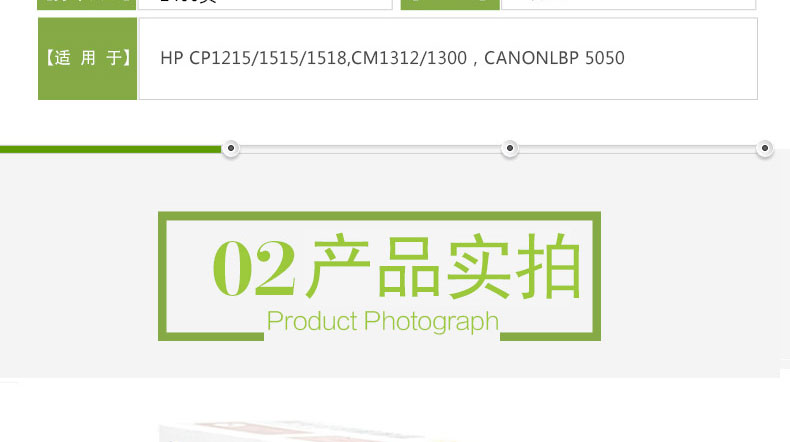This screenshot has height=442, width=790.
Task: Click the 产品实拍 heading
Action: pyautogui.click(x=445, y=266)
